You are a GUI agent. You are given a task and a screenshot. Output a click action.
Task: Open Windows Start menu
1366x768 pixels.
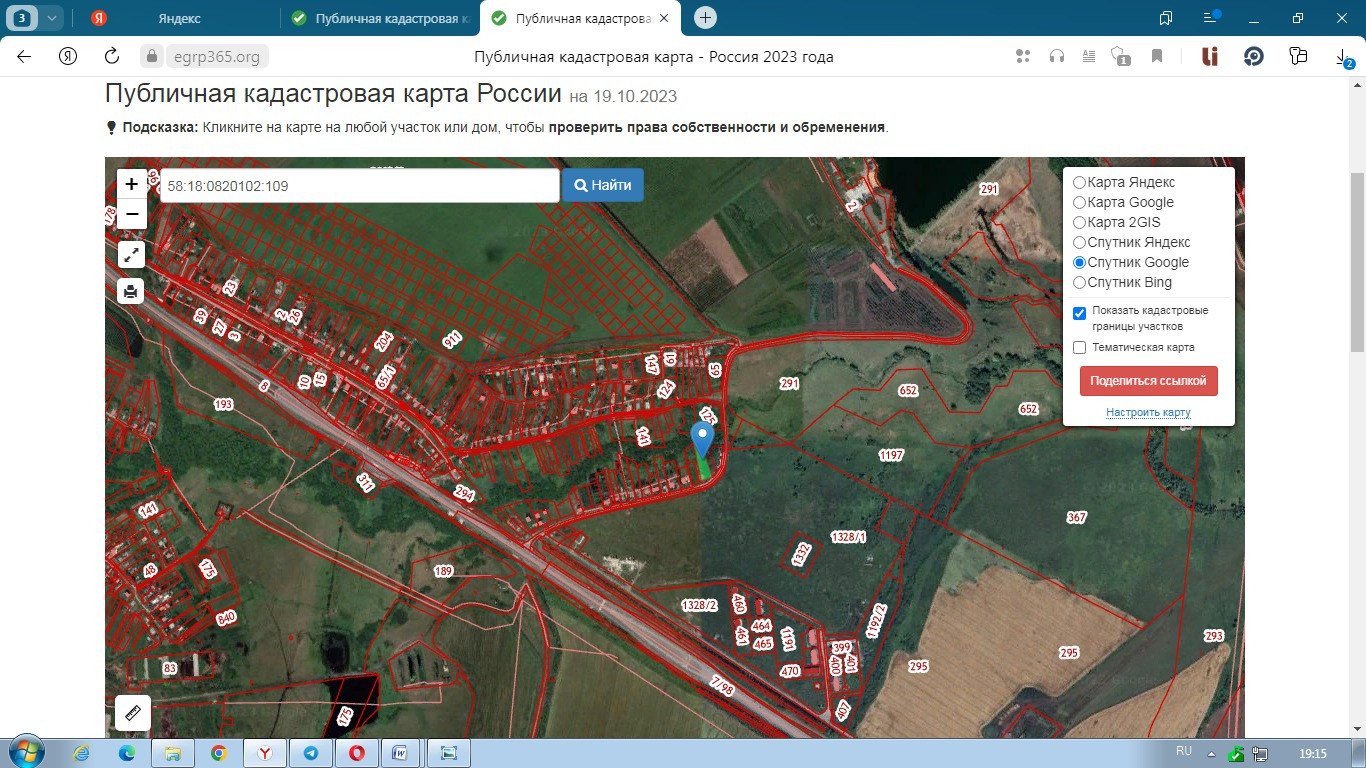26,752
